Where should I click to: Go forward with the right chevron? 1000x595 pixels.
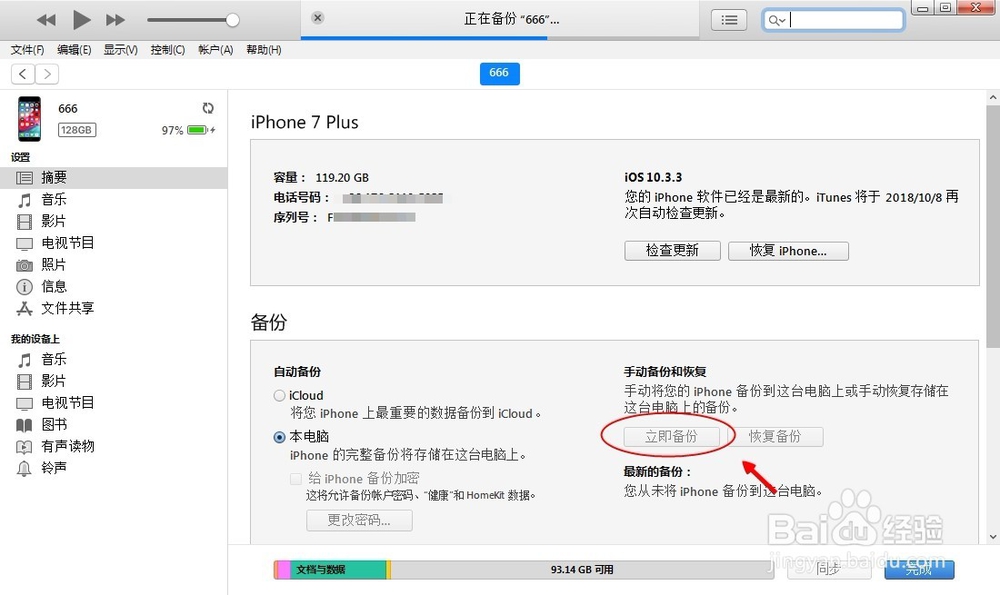pyautogui.click(x=47, y=74)
